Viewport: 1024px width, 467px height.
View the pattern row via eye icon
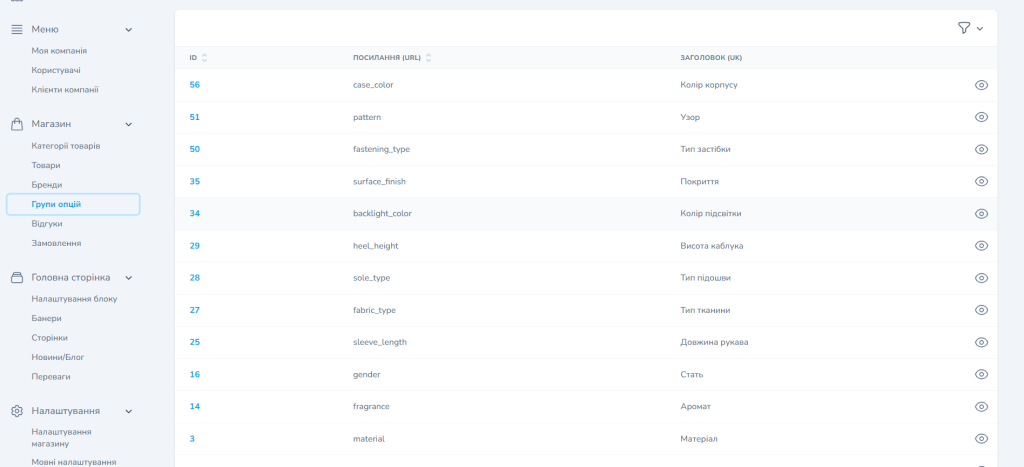point(981,117)
